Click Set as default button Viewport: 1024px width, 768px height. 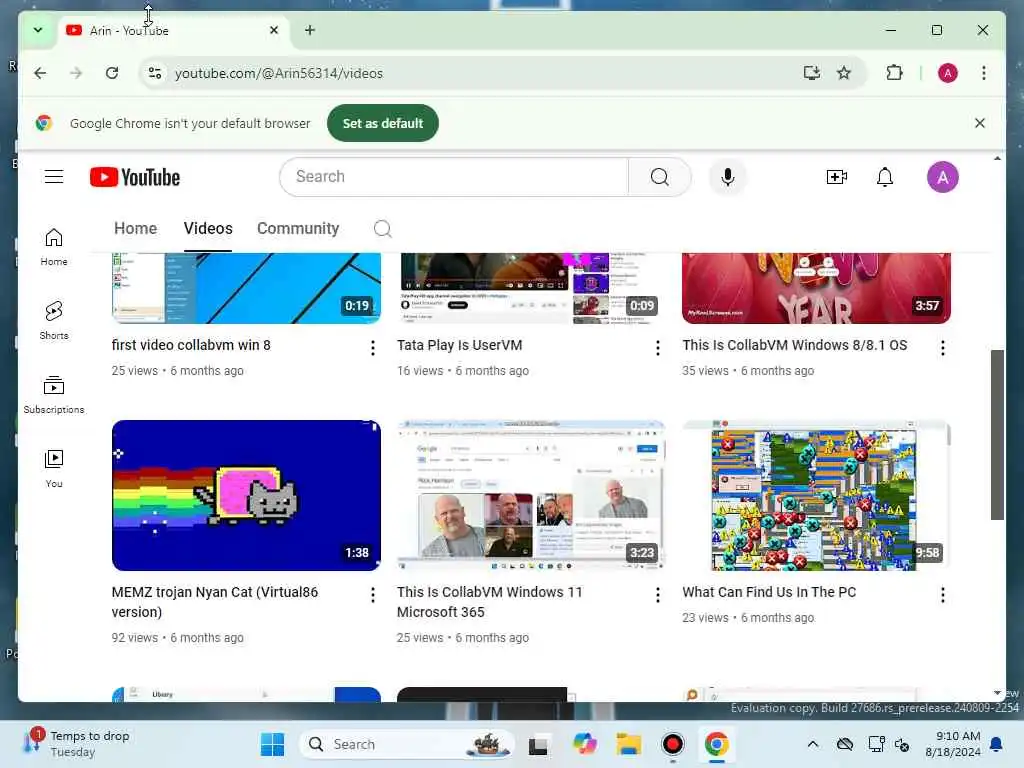pos(383,123)
